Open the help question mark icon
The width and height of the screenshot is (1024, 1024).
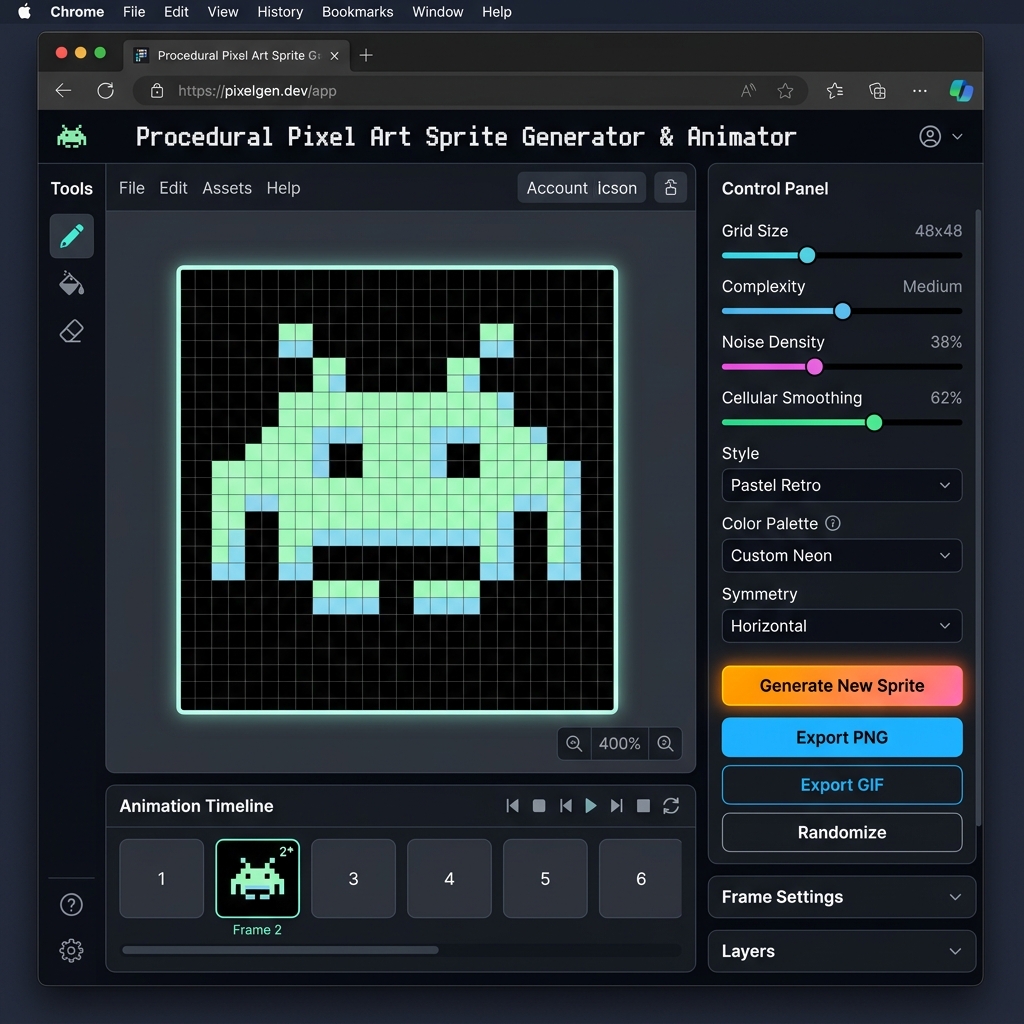pos(71,904)
